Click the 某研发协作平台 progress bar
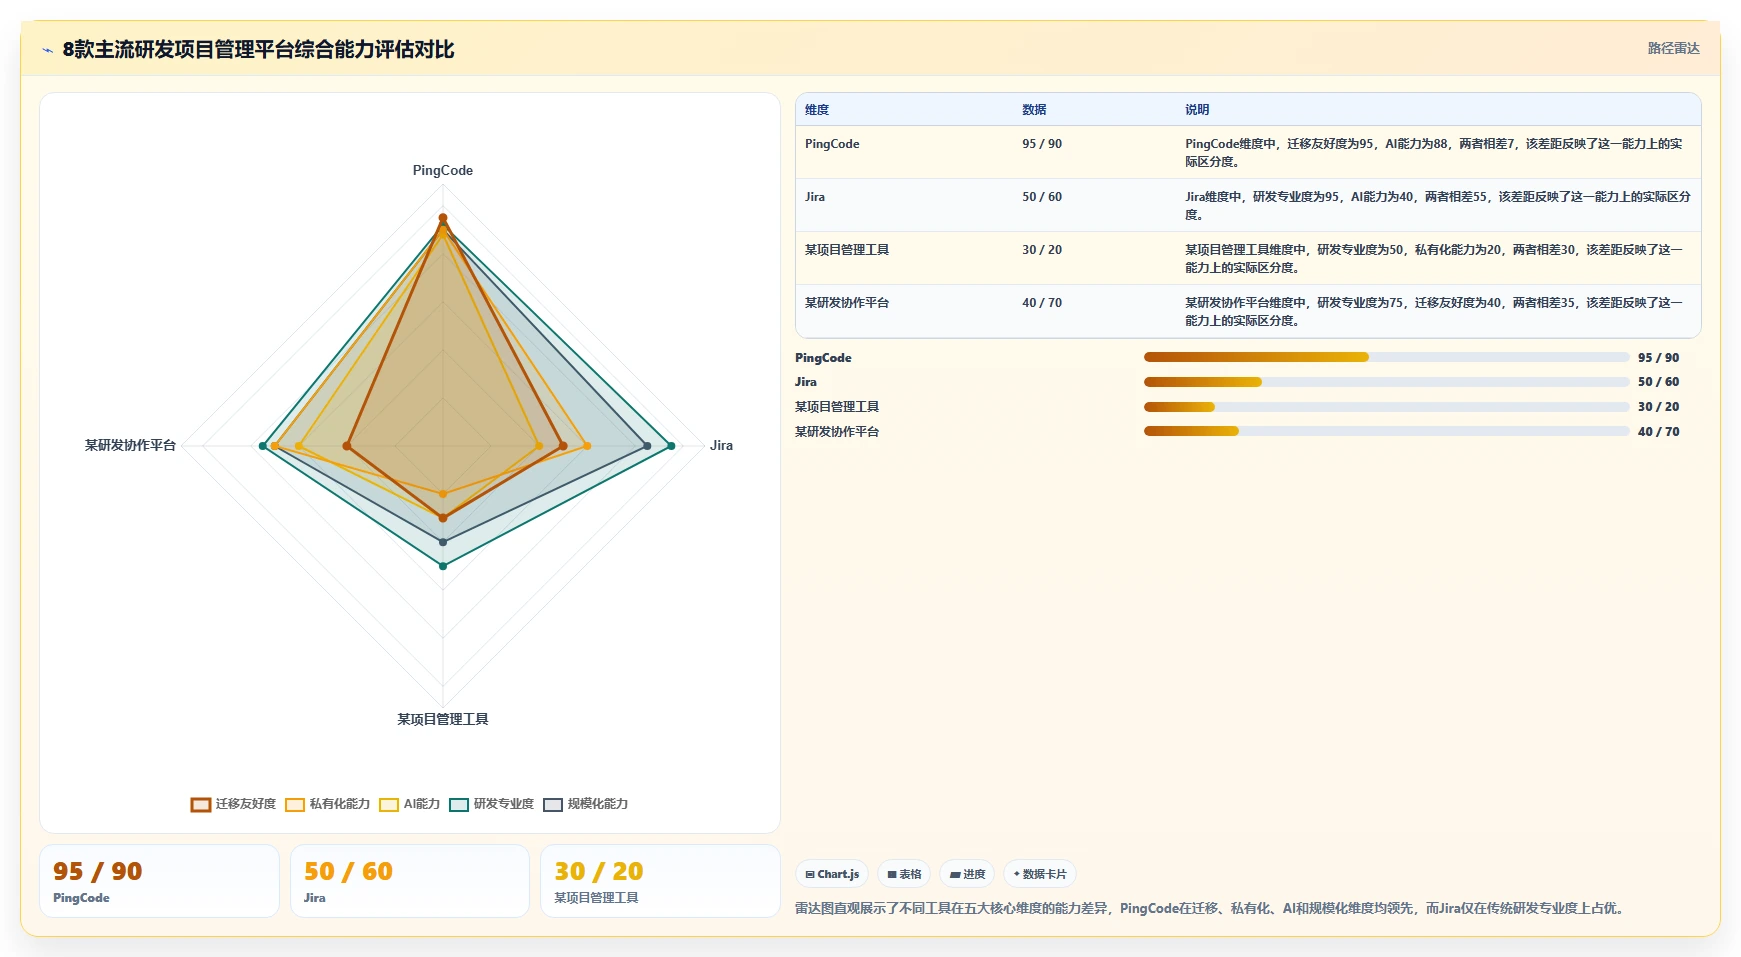The image size is (1741, 957). point(1387,431)
